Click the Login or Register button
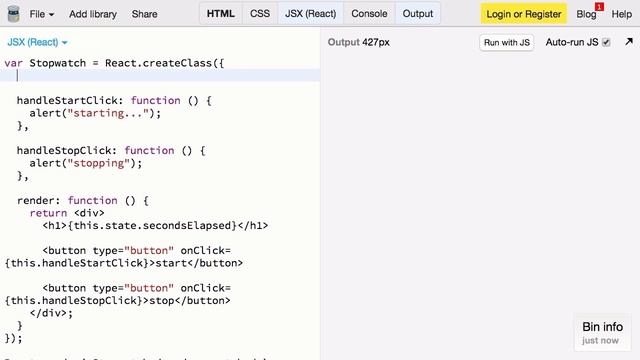The image size is (640, 360). (x=524, y=14)
